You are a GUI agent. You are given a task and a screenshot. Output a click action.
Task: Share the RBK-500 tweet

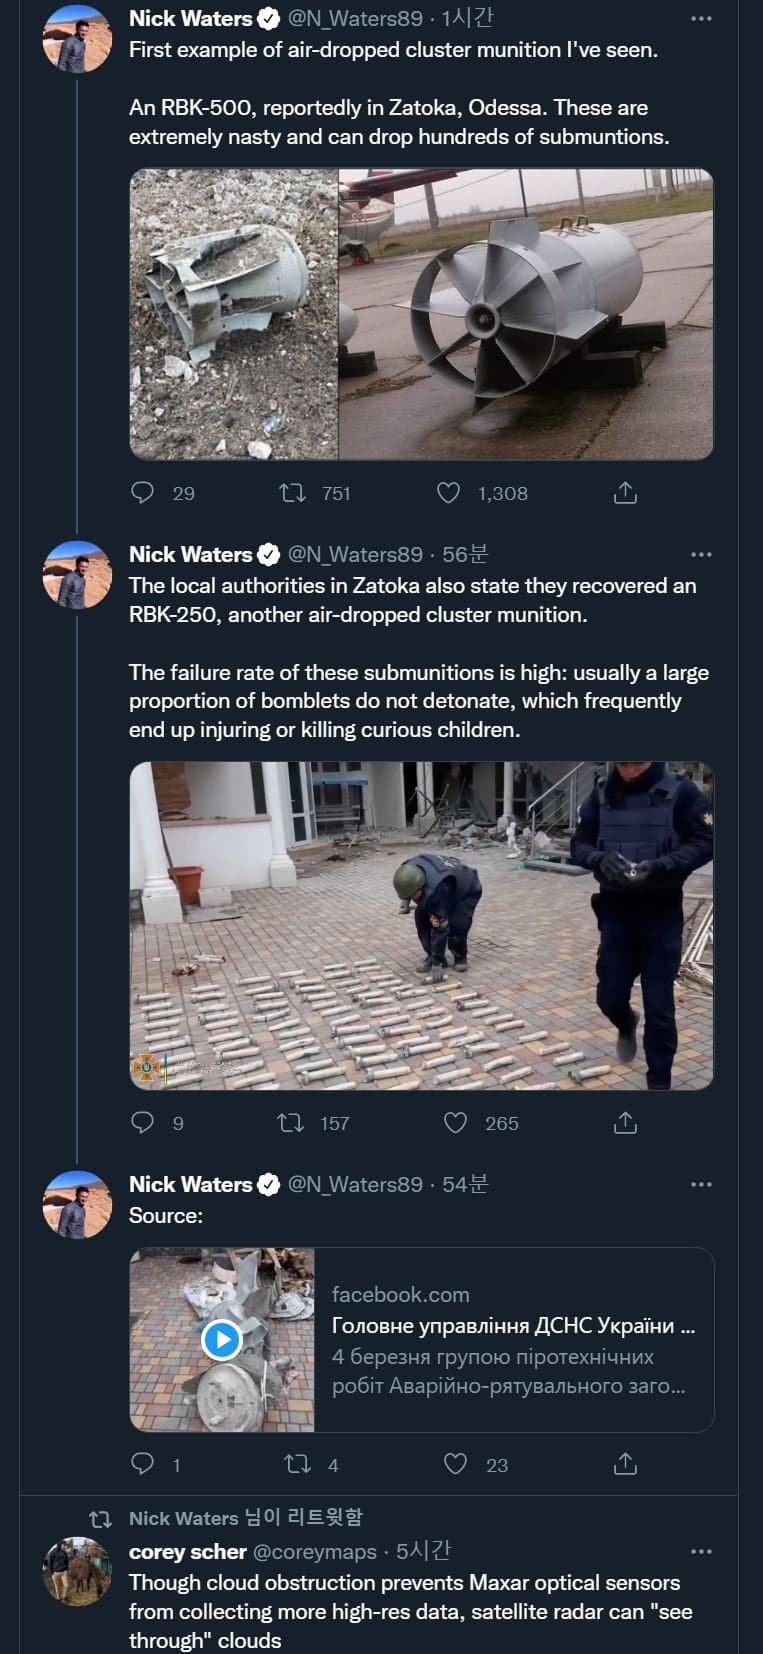point(625,492)
